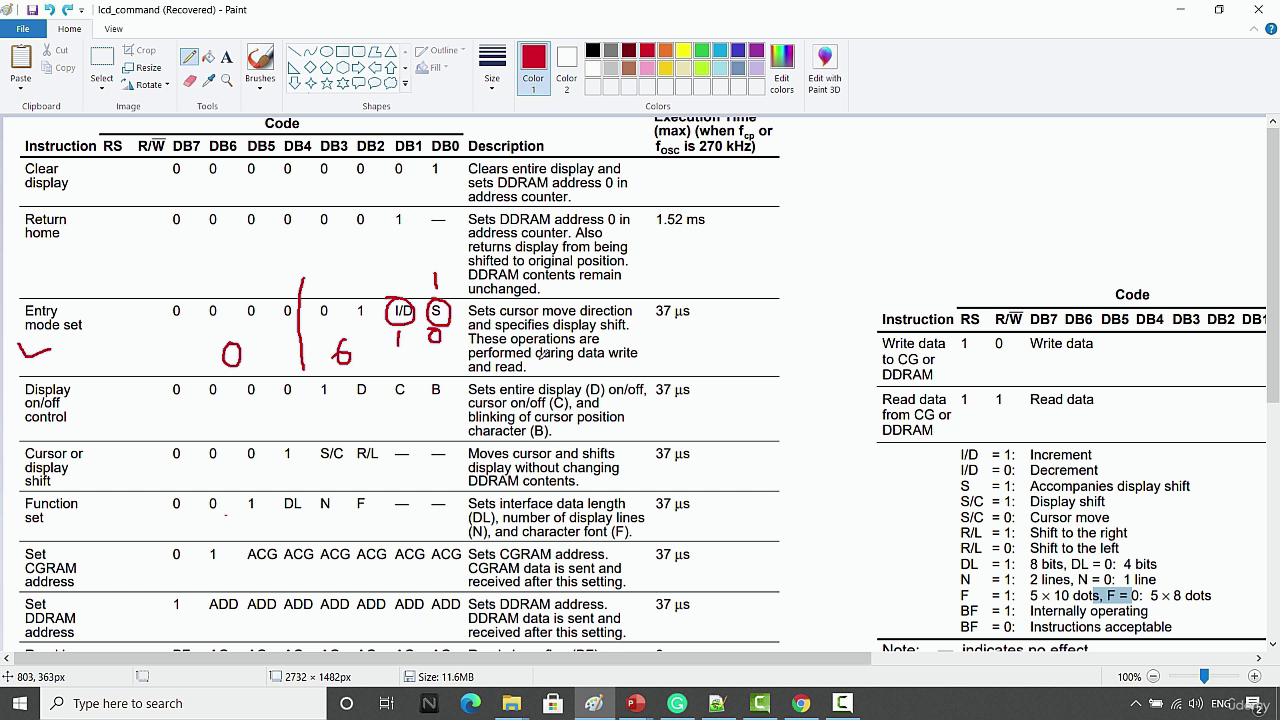Screen dimensions: 1280x720
Task: Click the zoom out minus button
Action: (1153, 677)
